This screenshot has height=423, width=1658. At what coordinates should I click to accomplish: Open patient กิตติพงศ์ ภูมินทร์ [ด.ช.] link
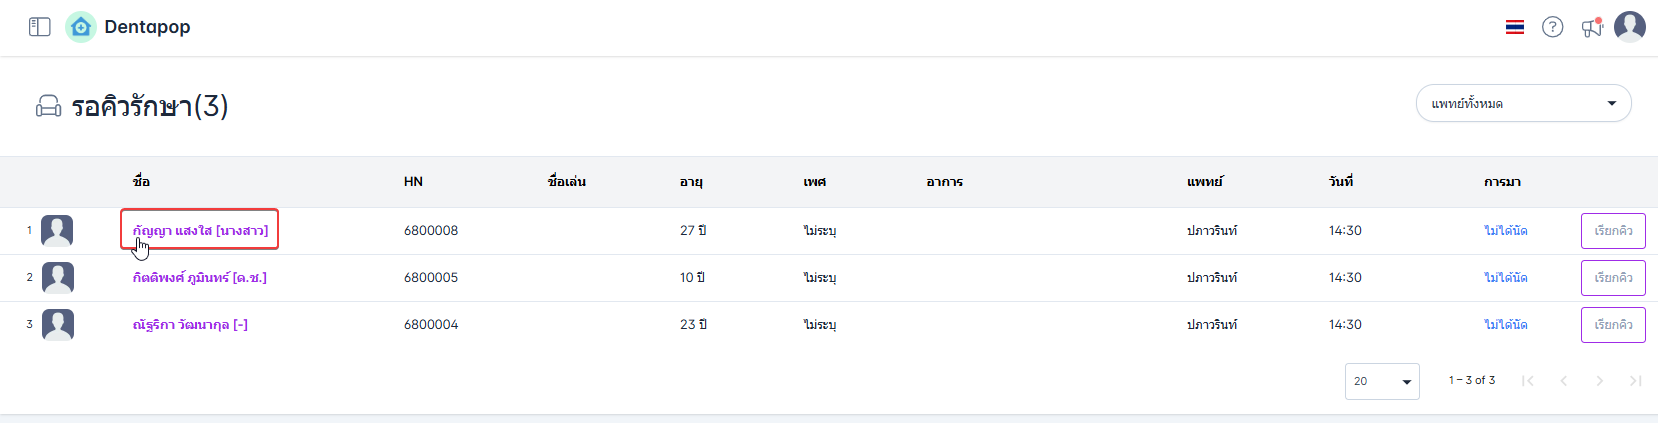[200, 278]
